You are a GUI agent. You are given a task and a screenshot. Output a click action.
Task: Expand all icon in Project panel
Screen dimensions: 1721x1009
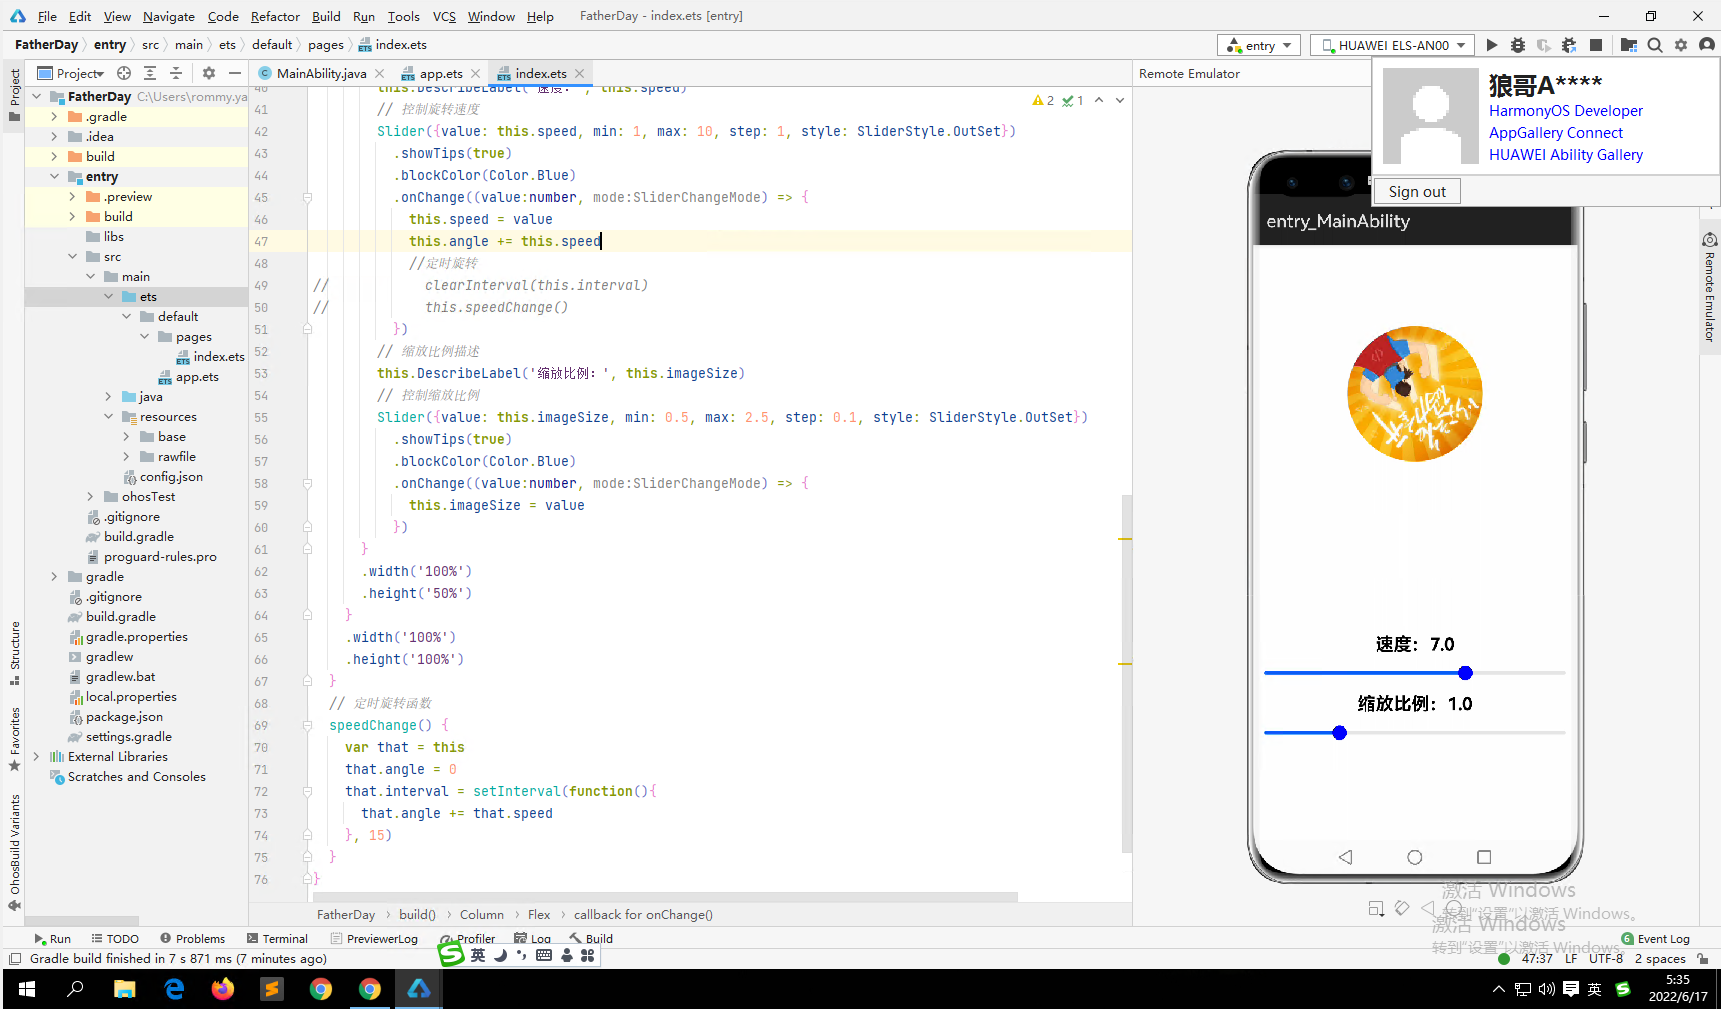[150, 73]
